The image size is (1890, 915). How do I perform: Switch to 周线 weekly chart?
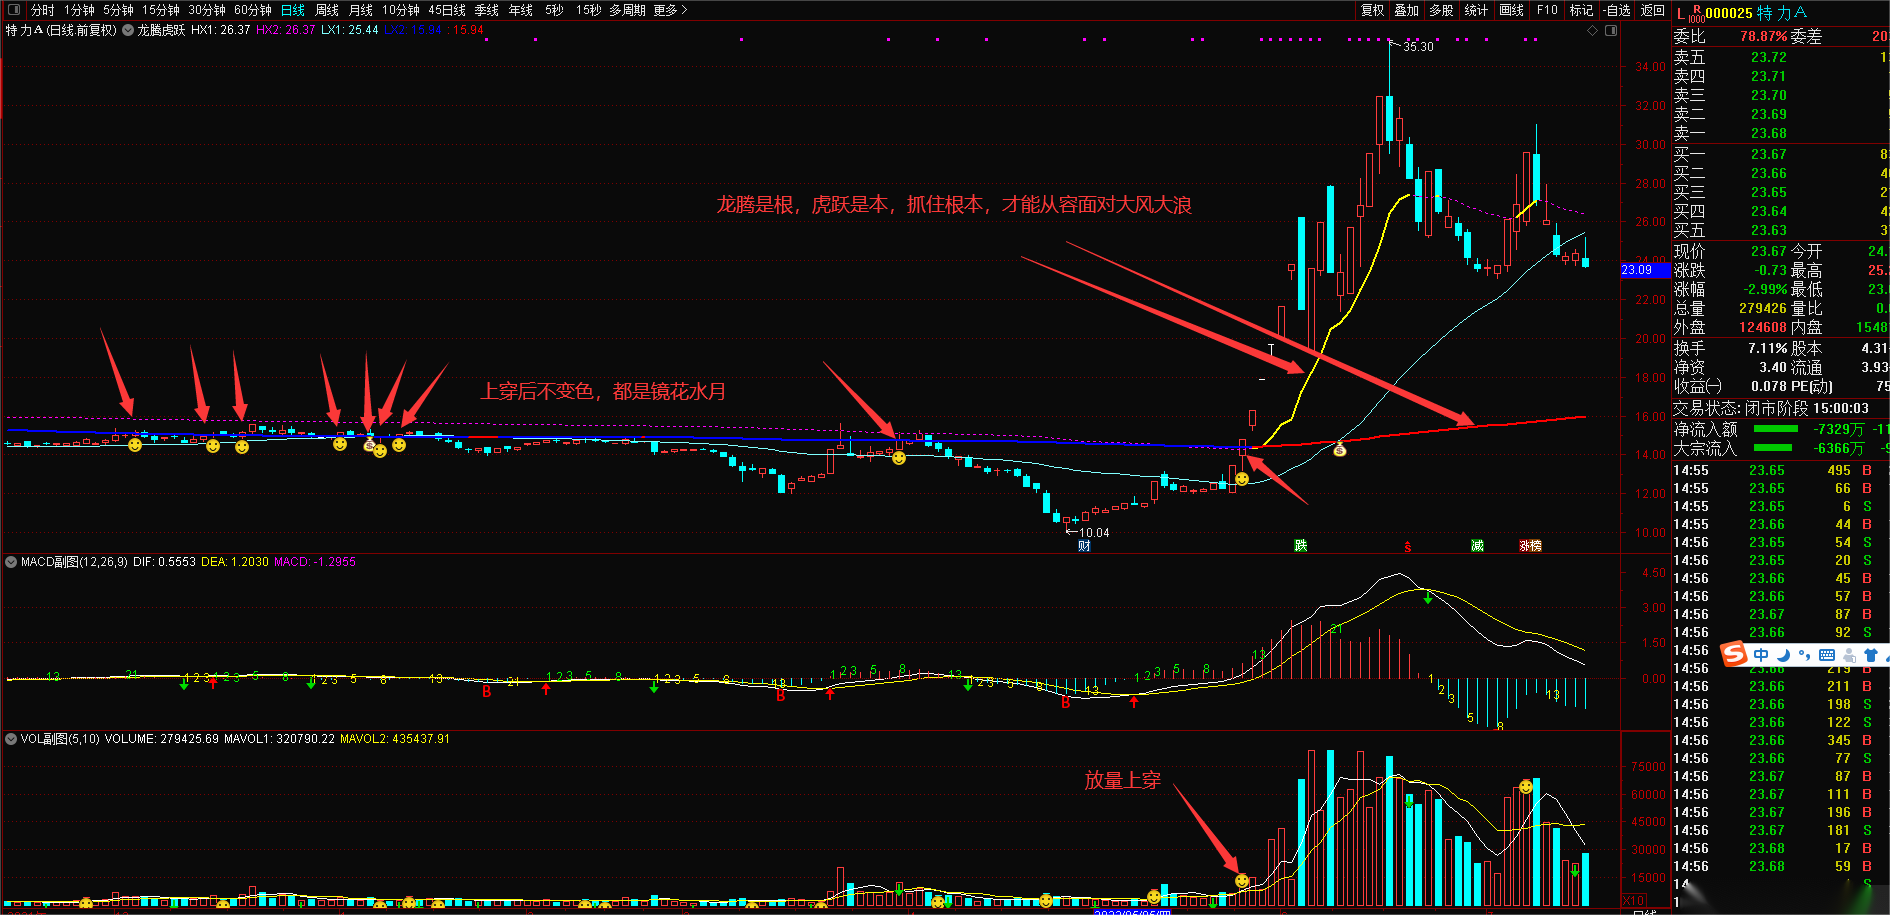[x=327, y=10]
